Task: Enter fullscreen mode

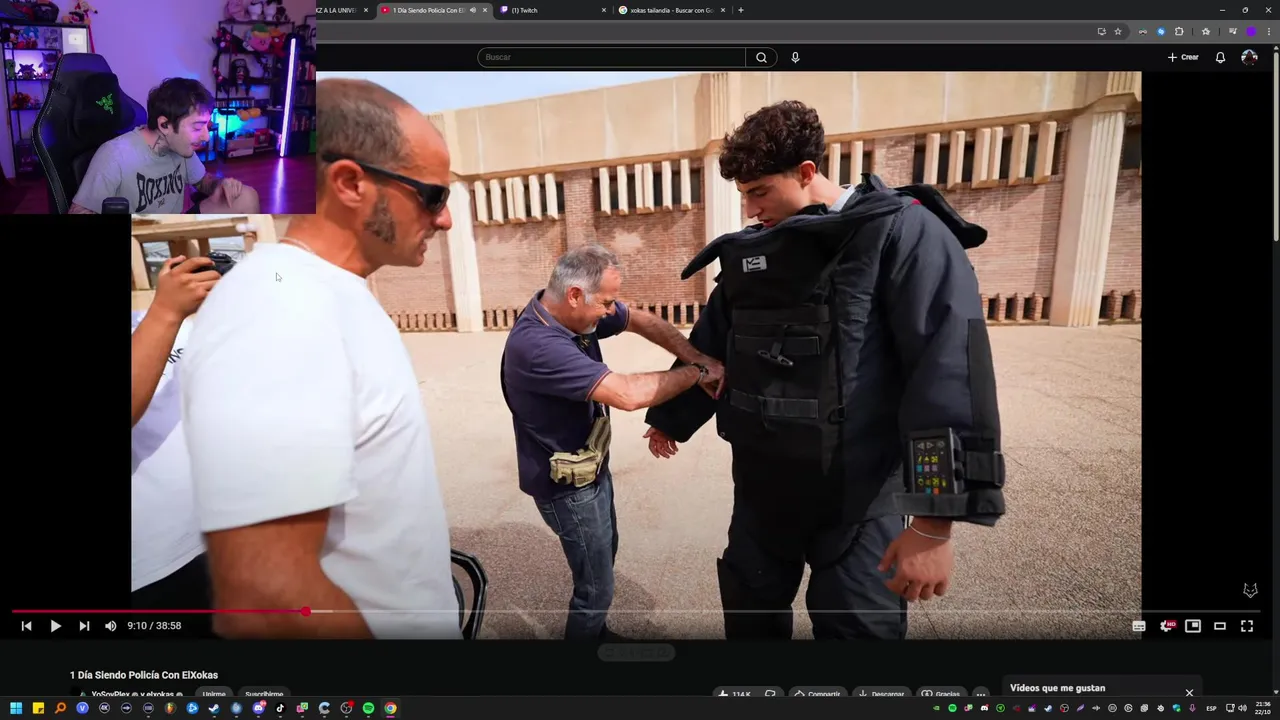Action: [1247, 626]
